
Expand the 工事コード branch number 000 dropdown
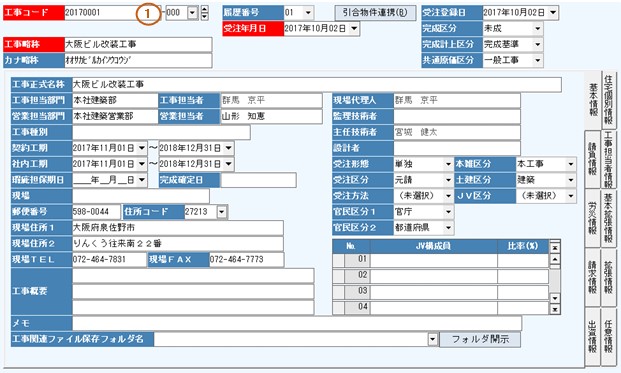click(x=192, y=13)
